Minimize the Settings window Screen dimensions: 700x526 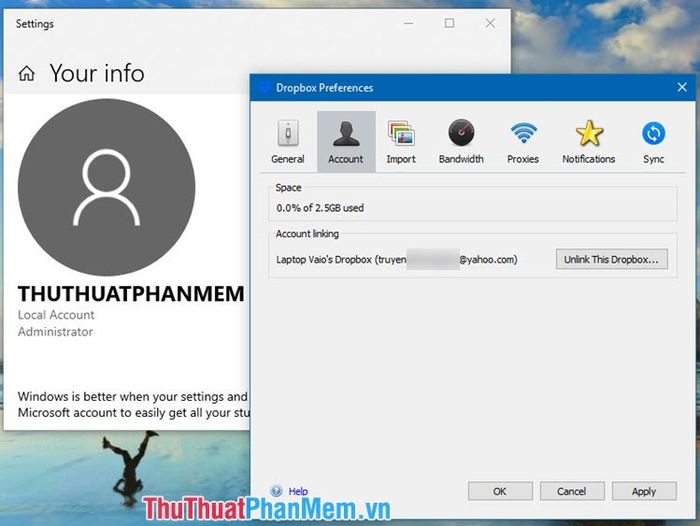tap(408, 23)
